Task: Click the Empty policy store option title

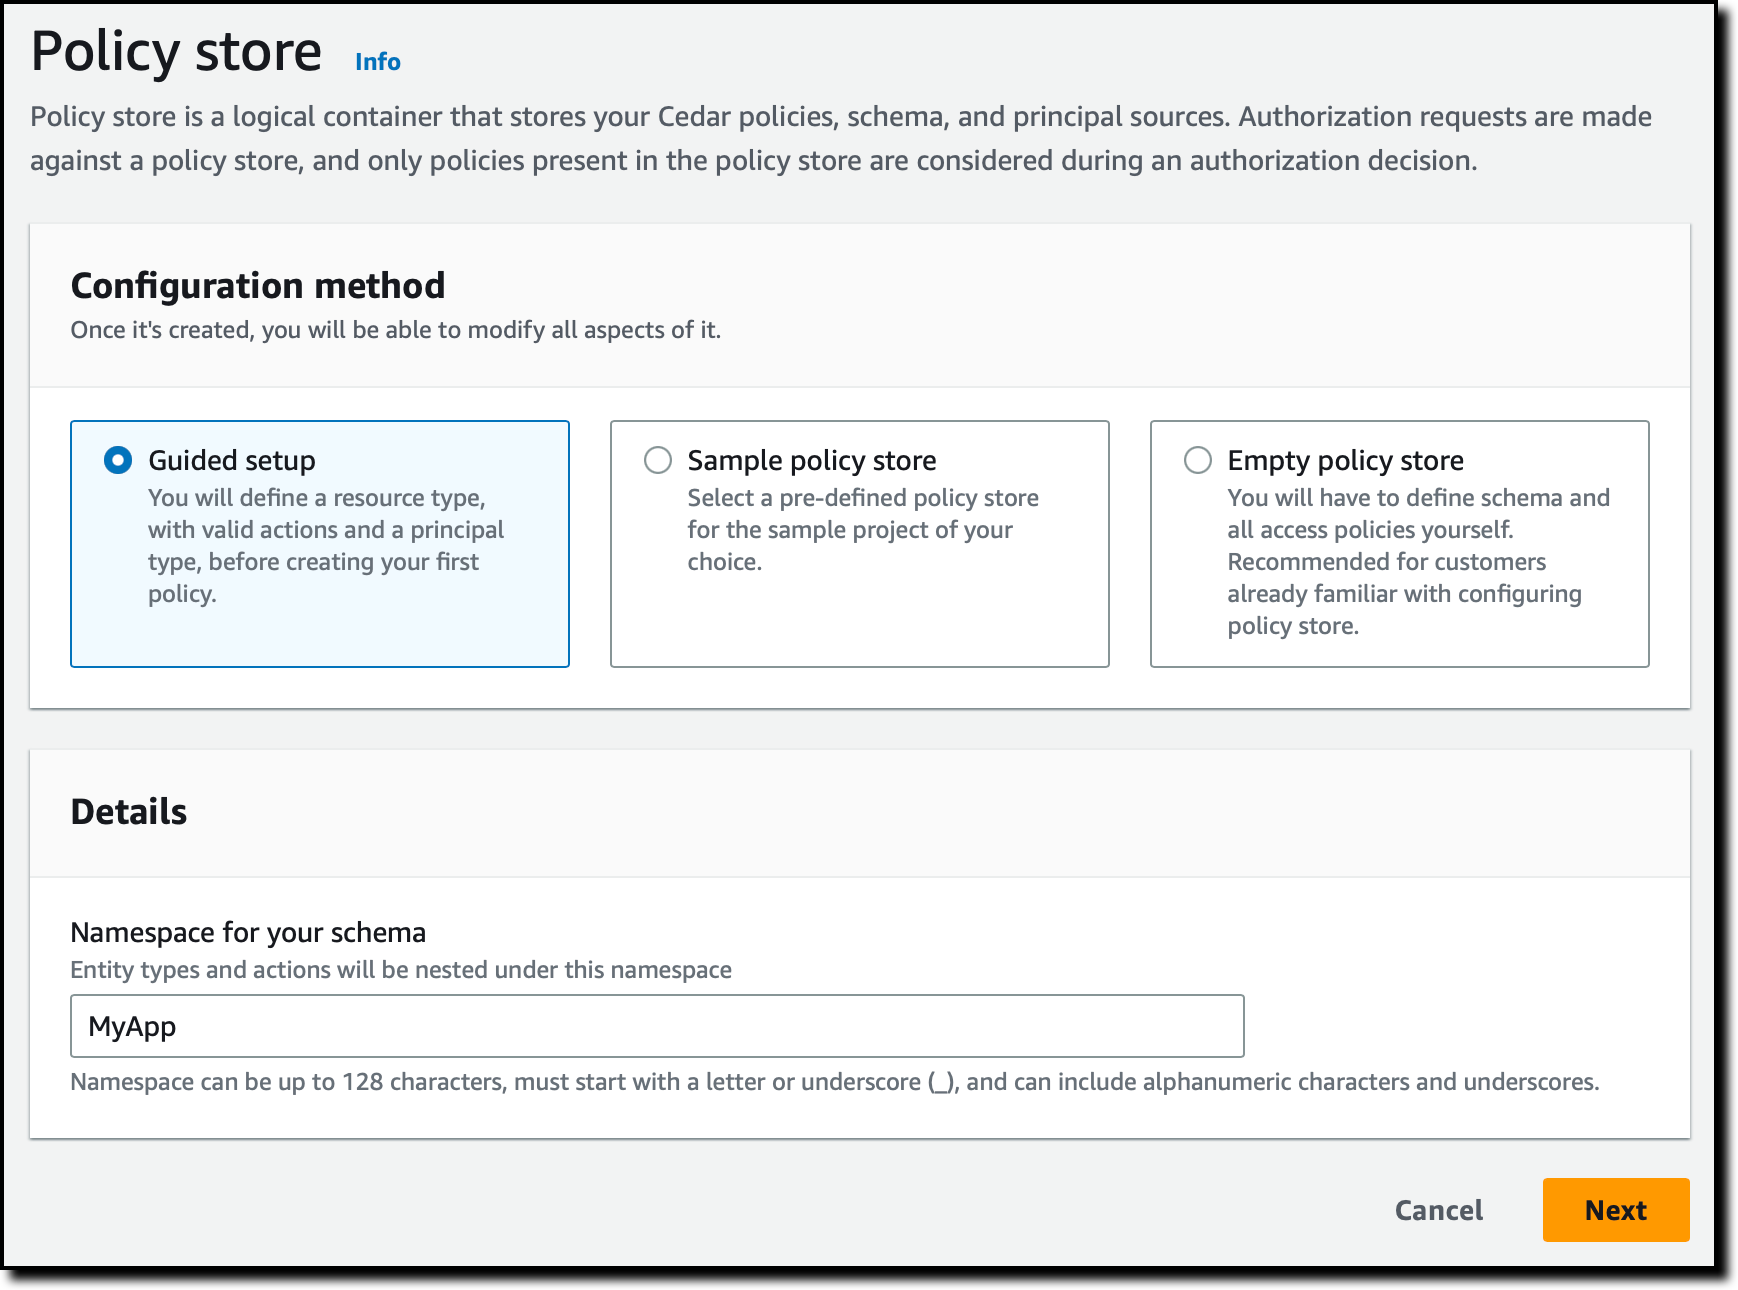Action: pos(1345,460)
